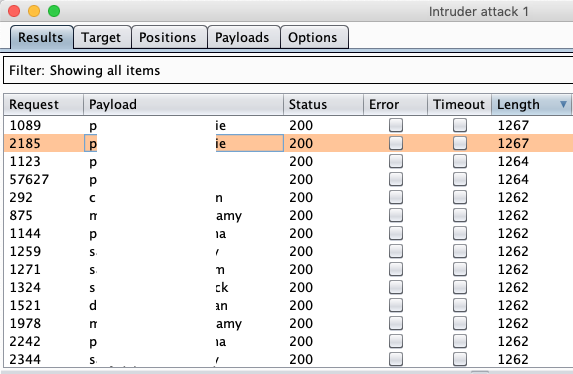This screenshot has width=573, height=374.
Task: Click length 1262 of request 292
Action: (x=513, y=197)
